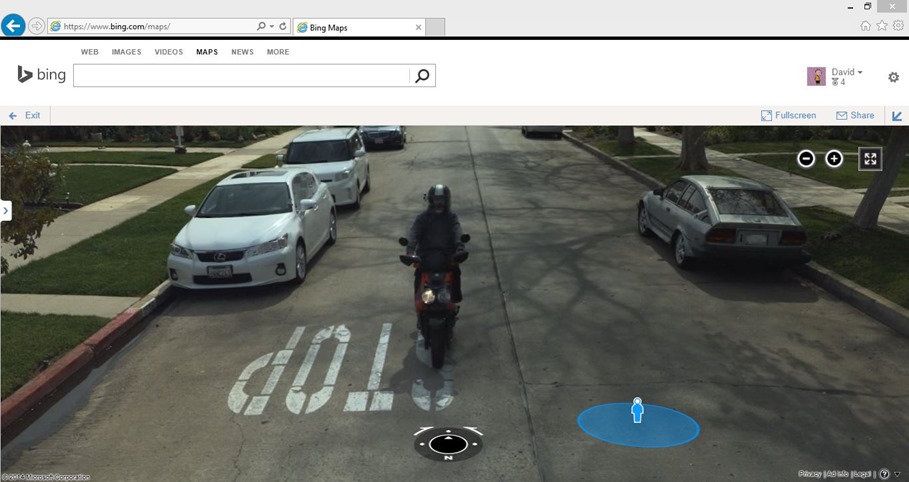Enter Fullscreen mode
The image size is (909, 482).
pyautogui.click(x=788, y=116)
